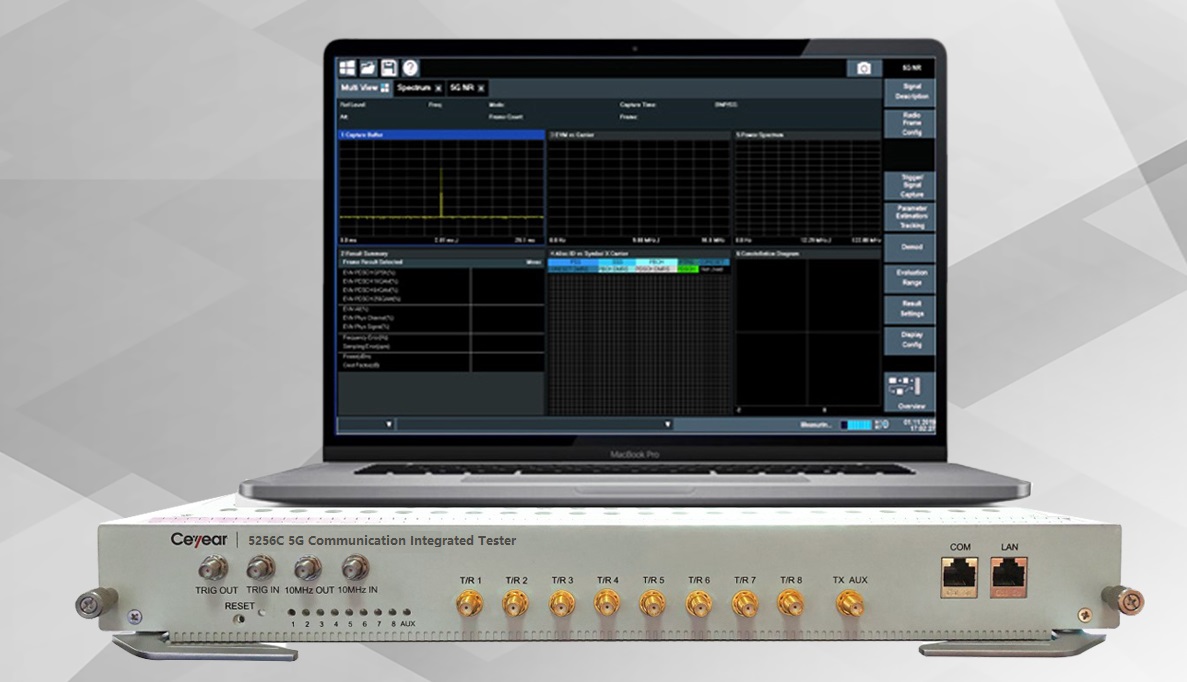Click the date and time in status bar
Image resolution: width=1187 pixels, height=682 pixels.
(920, 425)
